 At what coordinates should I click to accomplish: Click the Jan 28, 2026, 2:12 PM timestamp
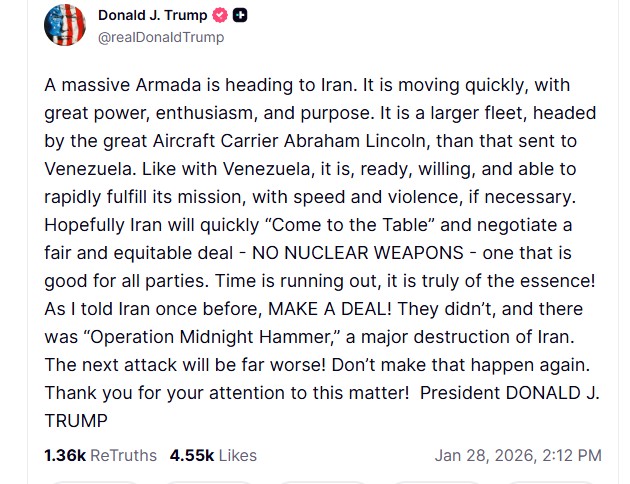[518, 455]
